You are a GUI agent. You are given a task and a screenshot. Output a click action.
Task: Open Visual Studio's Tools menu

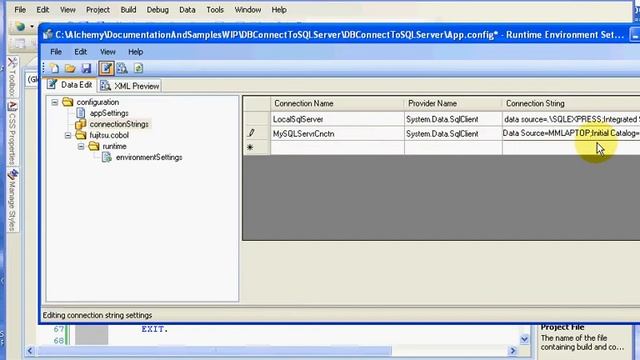pyautogui.click(x=215, y=10)
